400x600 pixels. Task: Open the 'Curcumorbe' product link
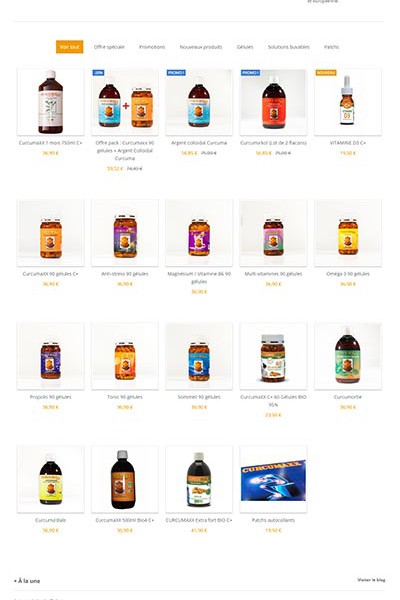point(348,397)
